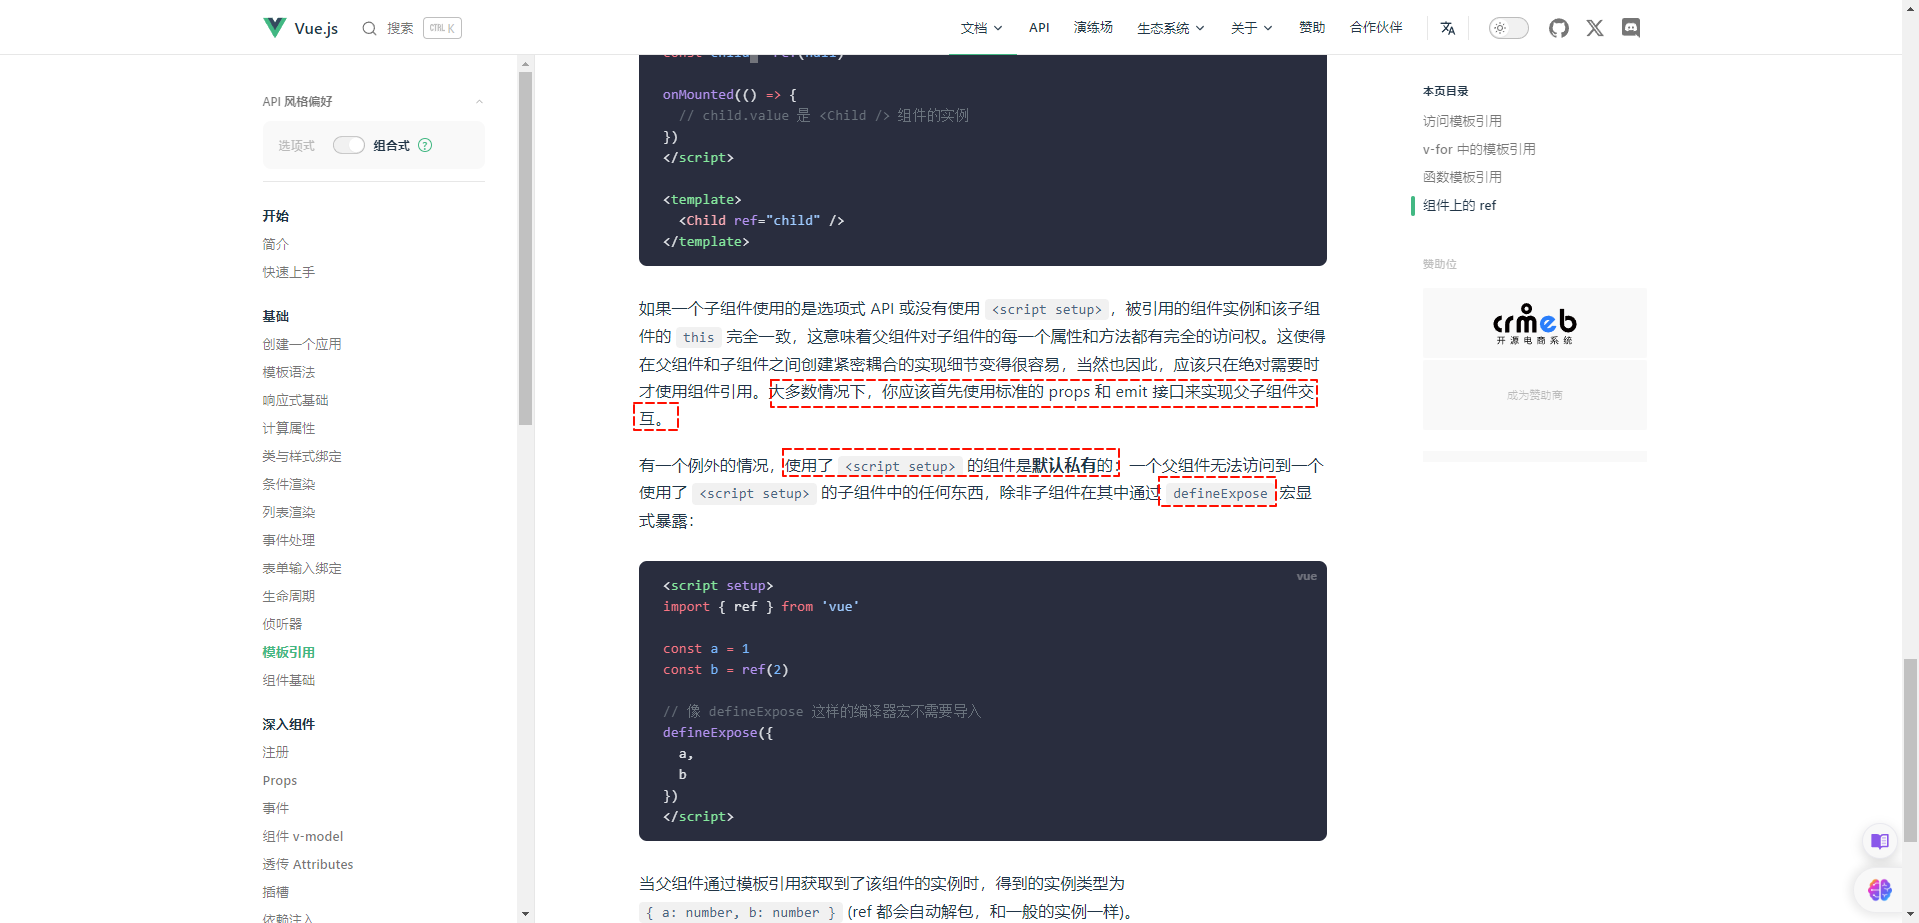Toggle API style between 选项式 and 组合式
This screenshot has width=1919, height=923.
[x=348, y=145]
